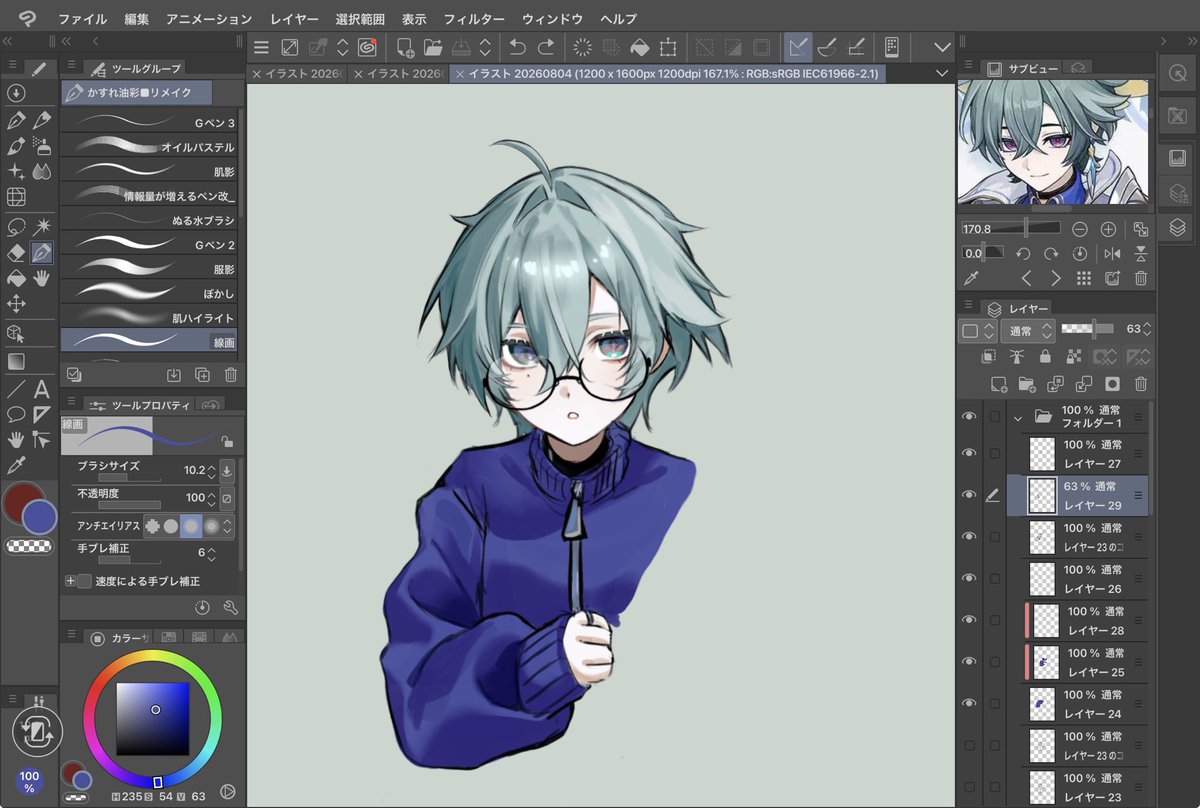Expand command bar overflow chevron

(941, 47)
